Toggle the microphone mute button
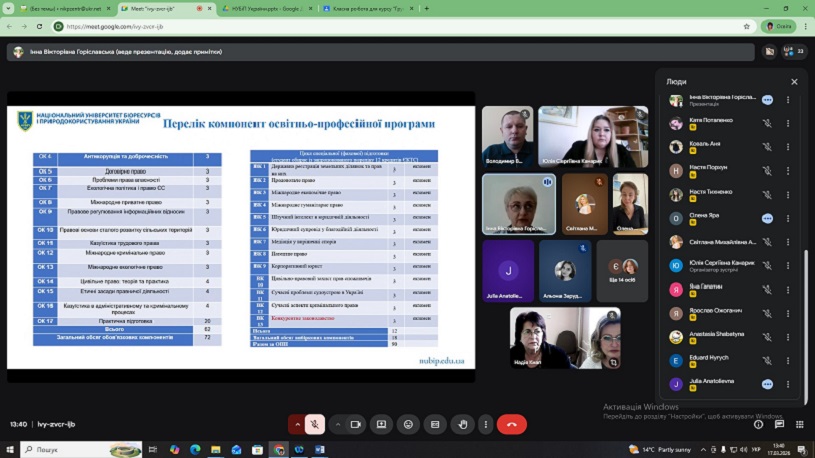 pos(314,425)
